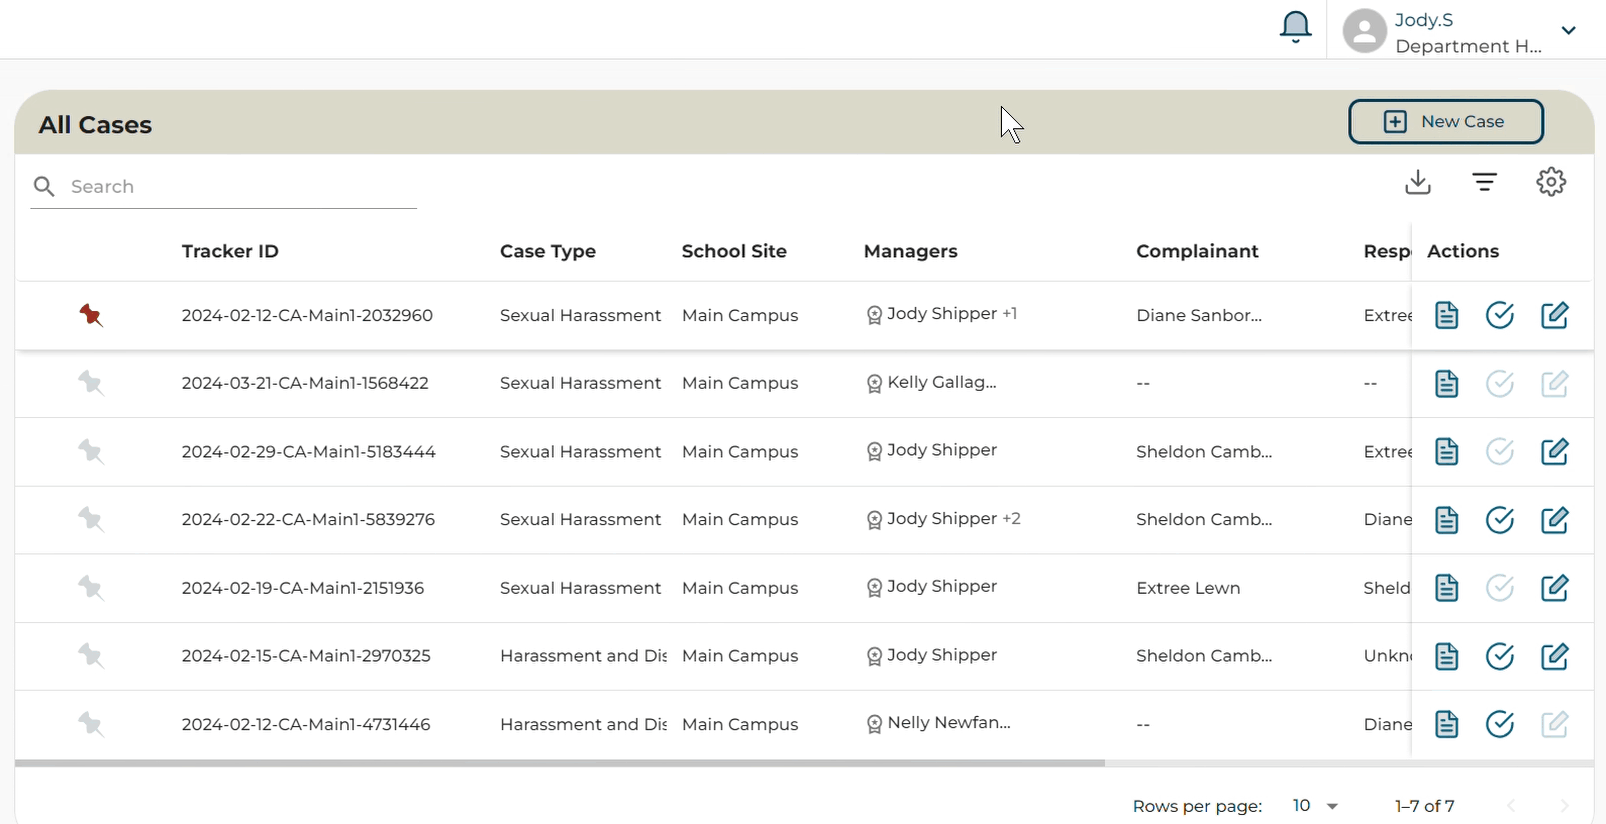Pin case 2024-03-21-CA-Main1-1568422

tap(91, 383)
